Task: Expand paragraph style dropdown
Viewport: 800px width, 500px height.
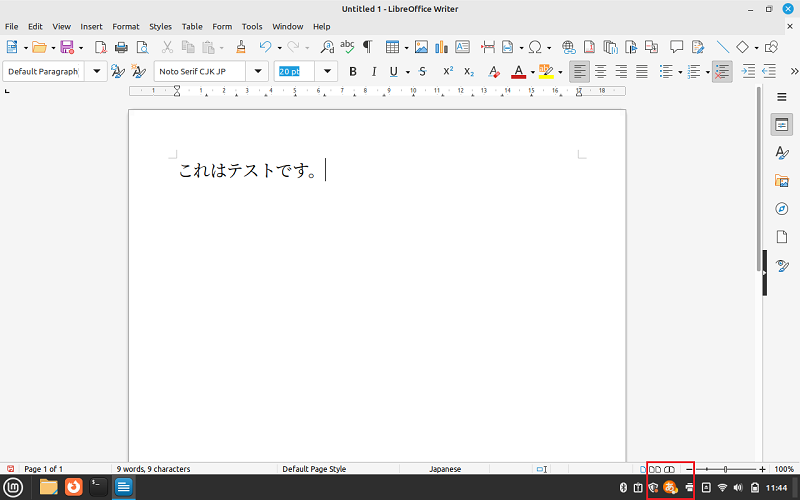Action: (x=96, y=71)
